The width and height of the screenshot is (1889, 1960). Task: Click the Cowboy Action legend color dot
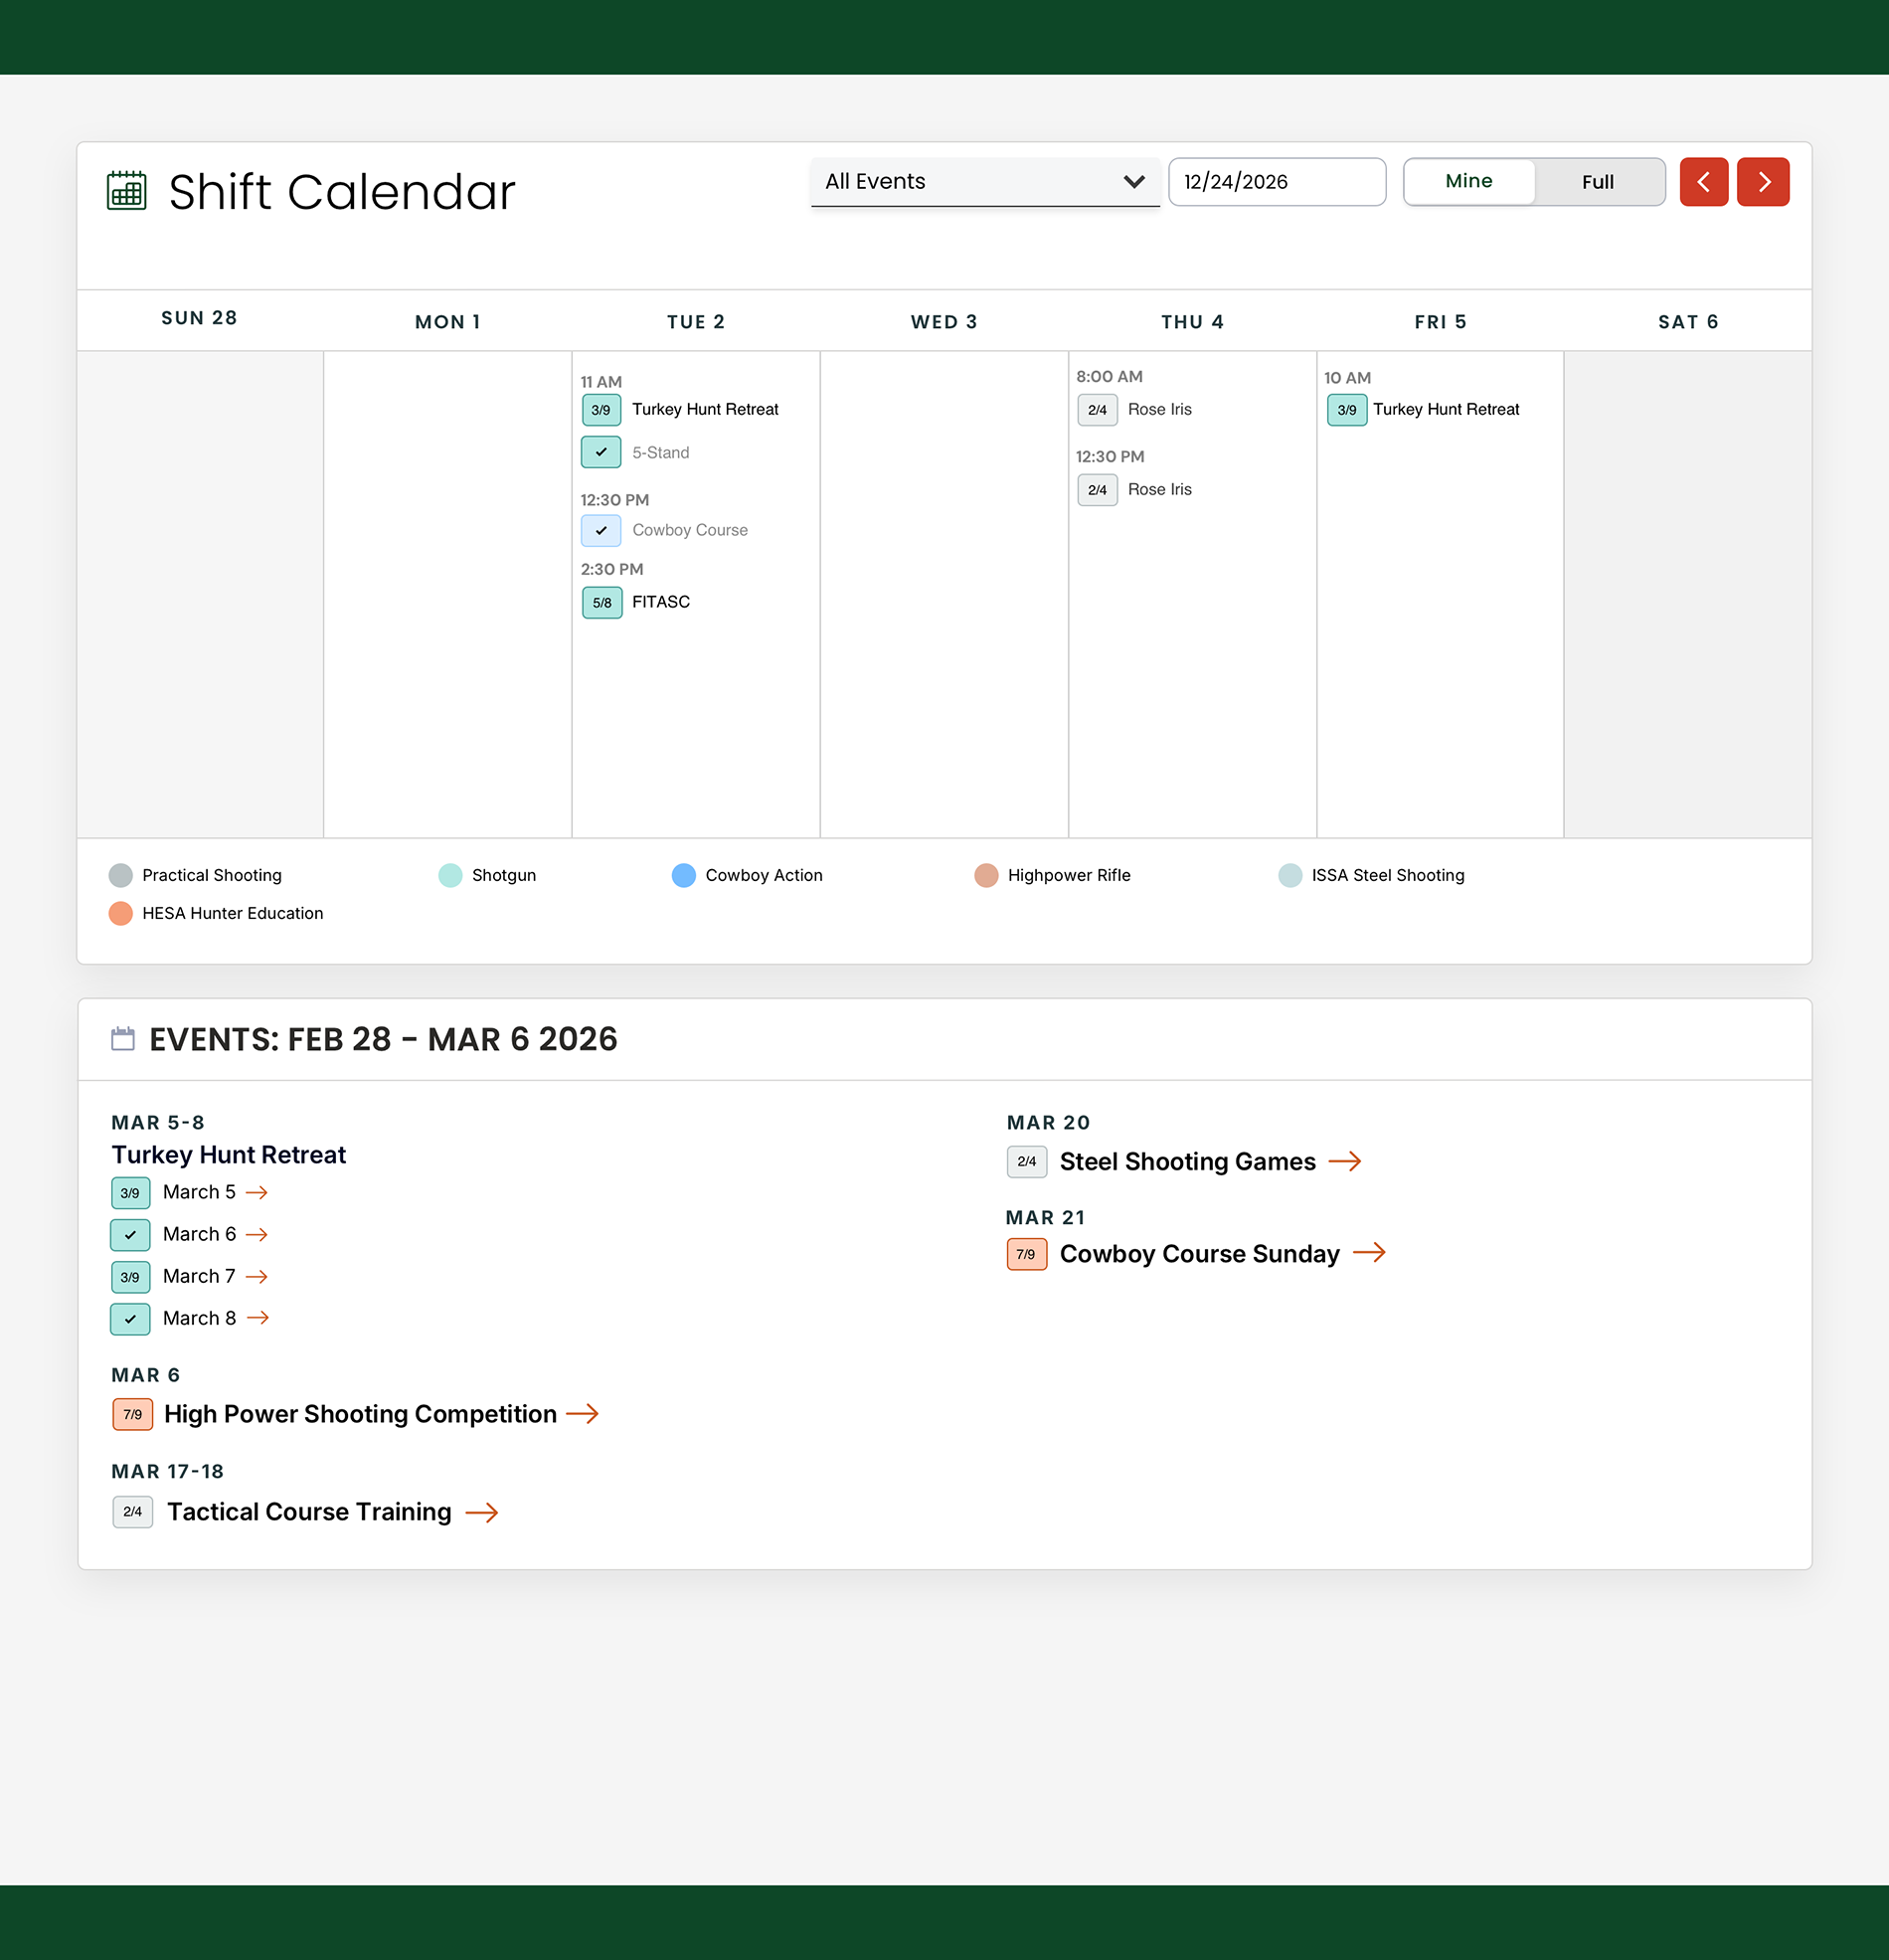point(684,875)
